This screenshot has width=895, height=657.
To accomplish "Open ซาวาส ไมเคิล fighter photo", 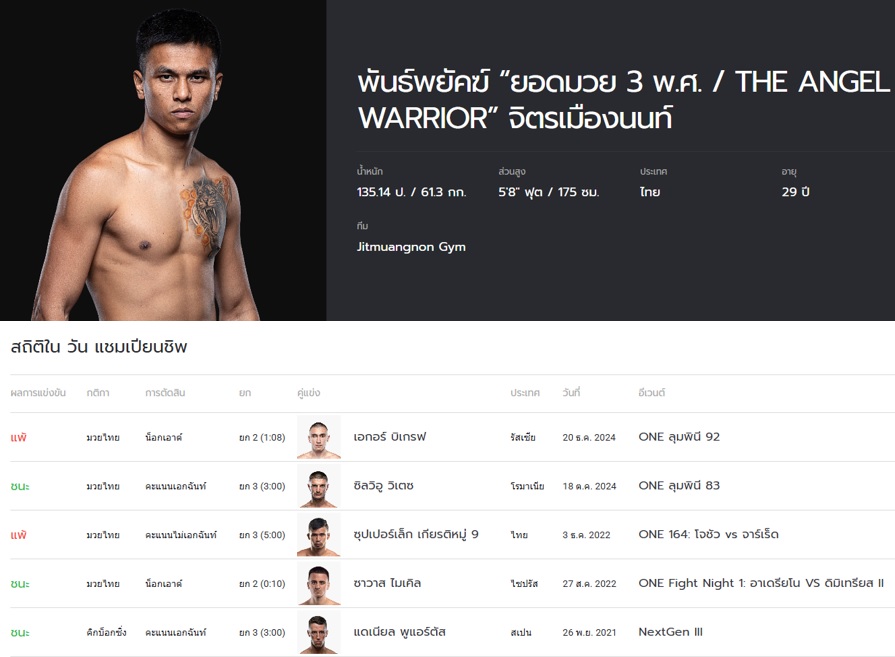I will (319, 583).
